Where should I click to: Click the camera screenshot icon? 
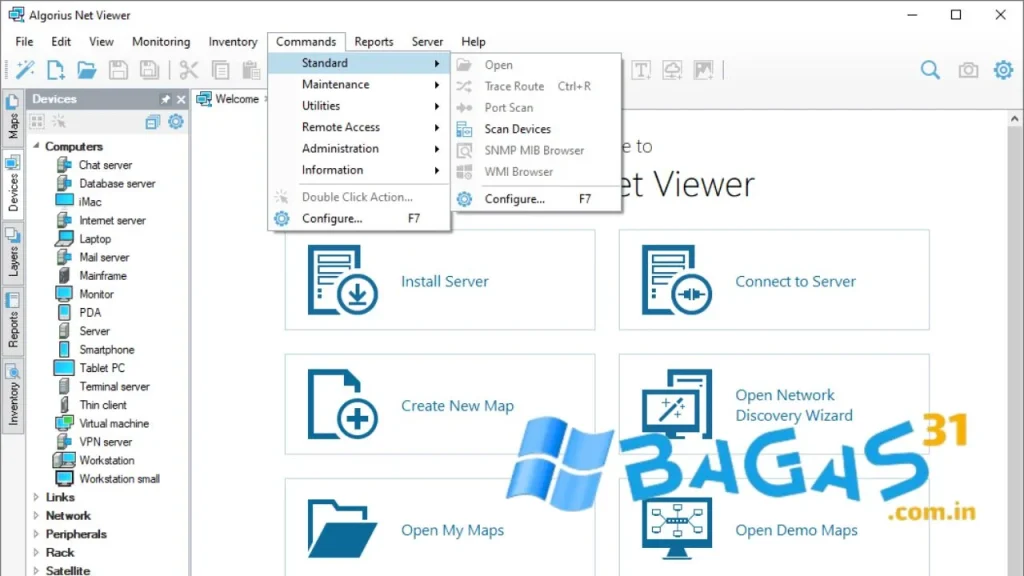(x=968, y=70)
